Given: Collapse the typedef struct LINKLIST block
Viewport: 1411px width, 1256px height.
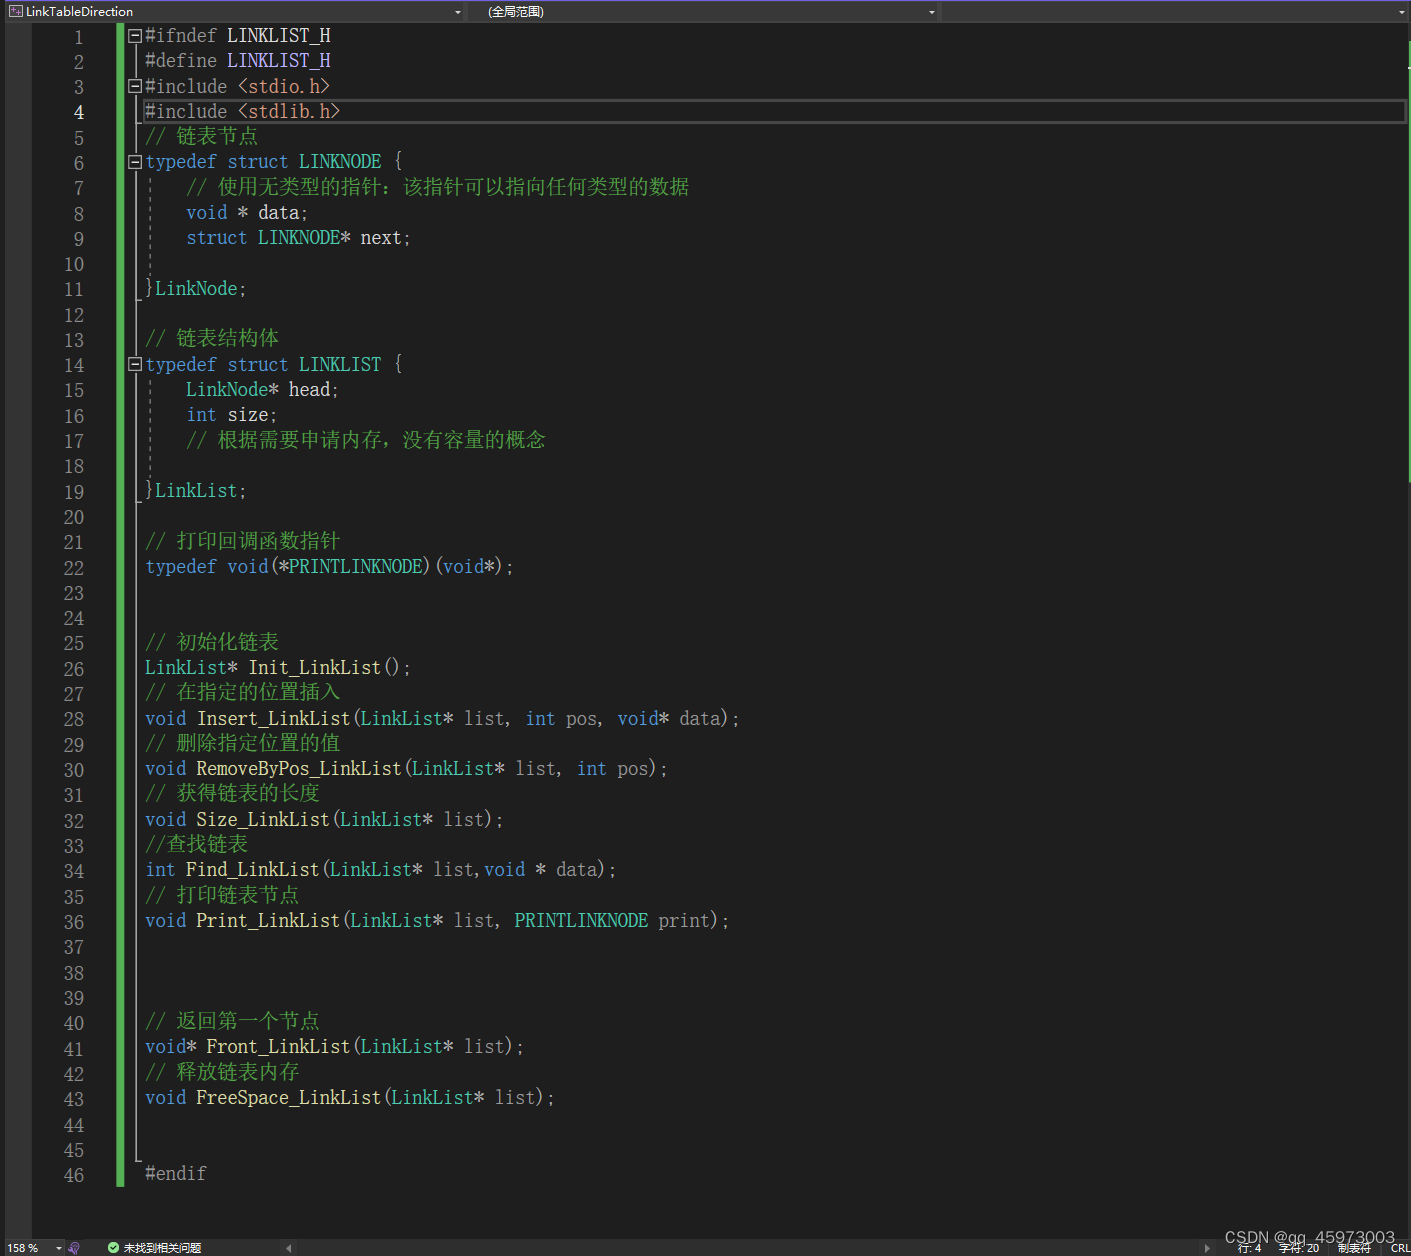Looking at the screenshot, I should pyautogui.click(x=135, y=364).
